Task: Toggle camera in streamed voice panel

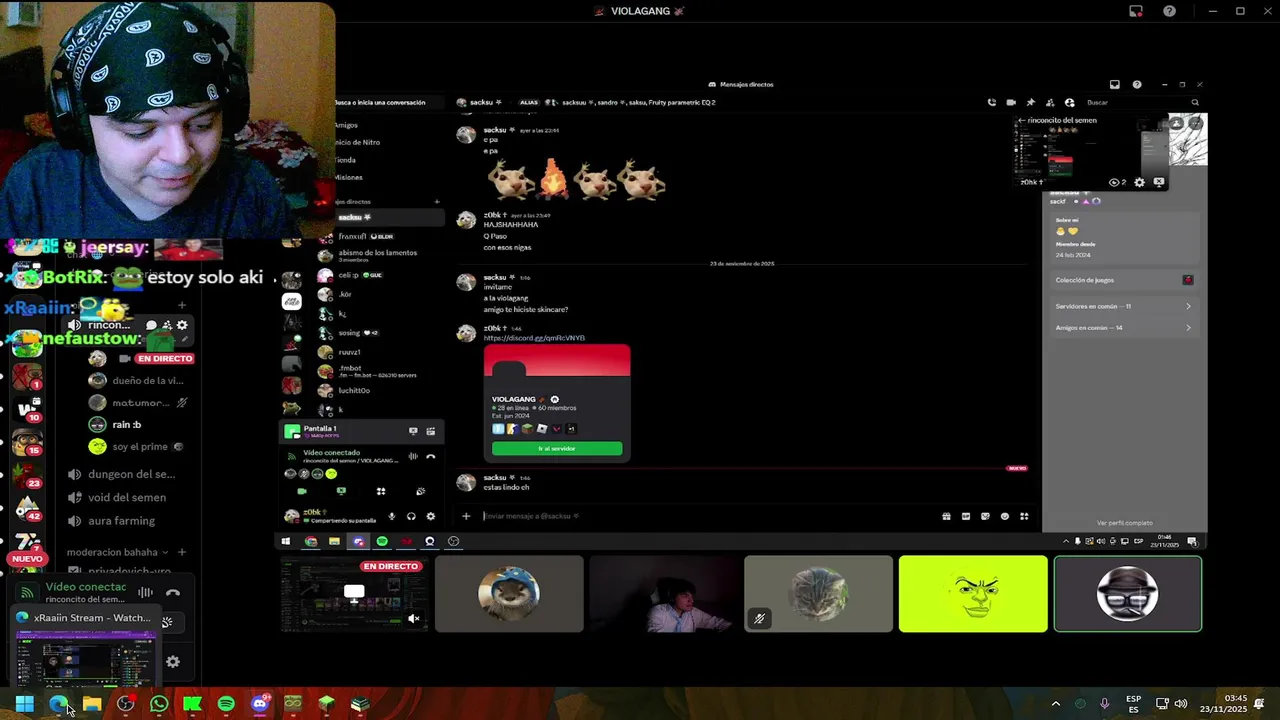Action: (x=302, y=491)
